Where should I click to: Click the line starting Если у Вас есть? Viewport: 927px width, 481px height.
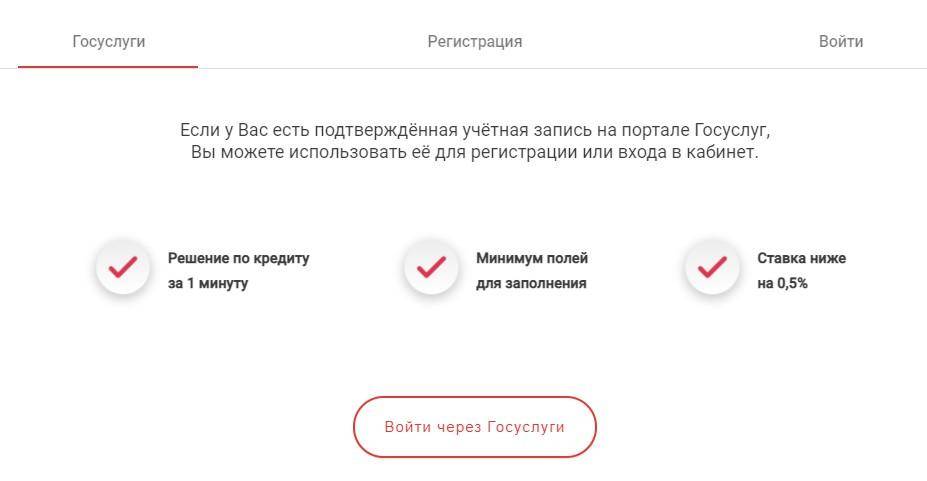[x=475, y=130]
